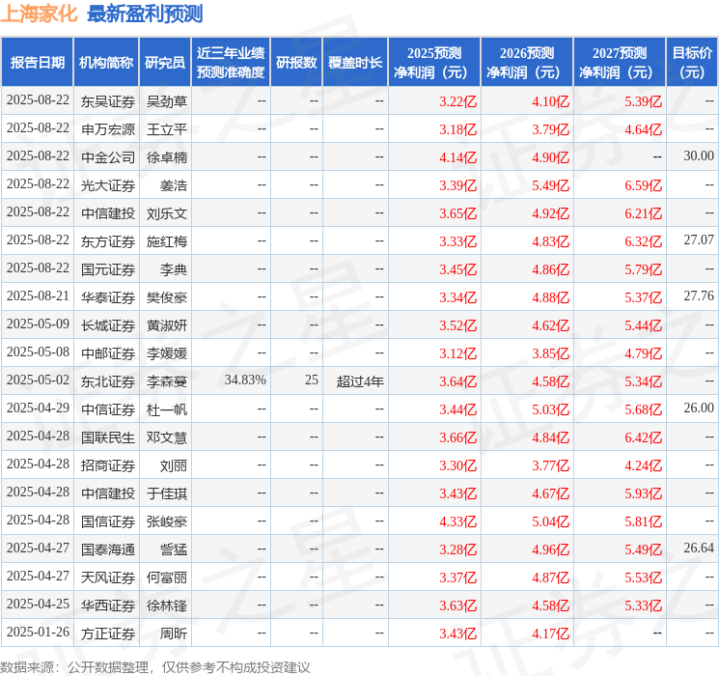Viewport: 719px width, 676px height.
Task: Select the 申万宏源 institution cell
Action: pos(108,129)
